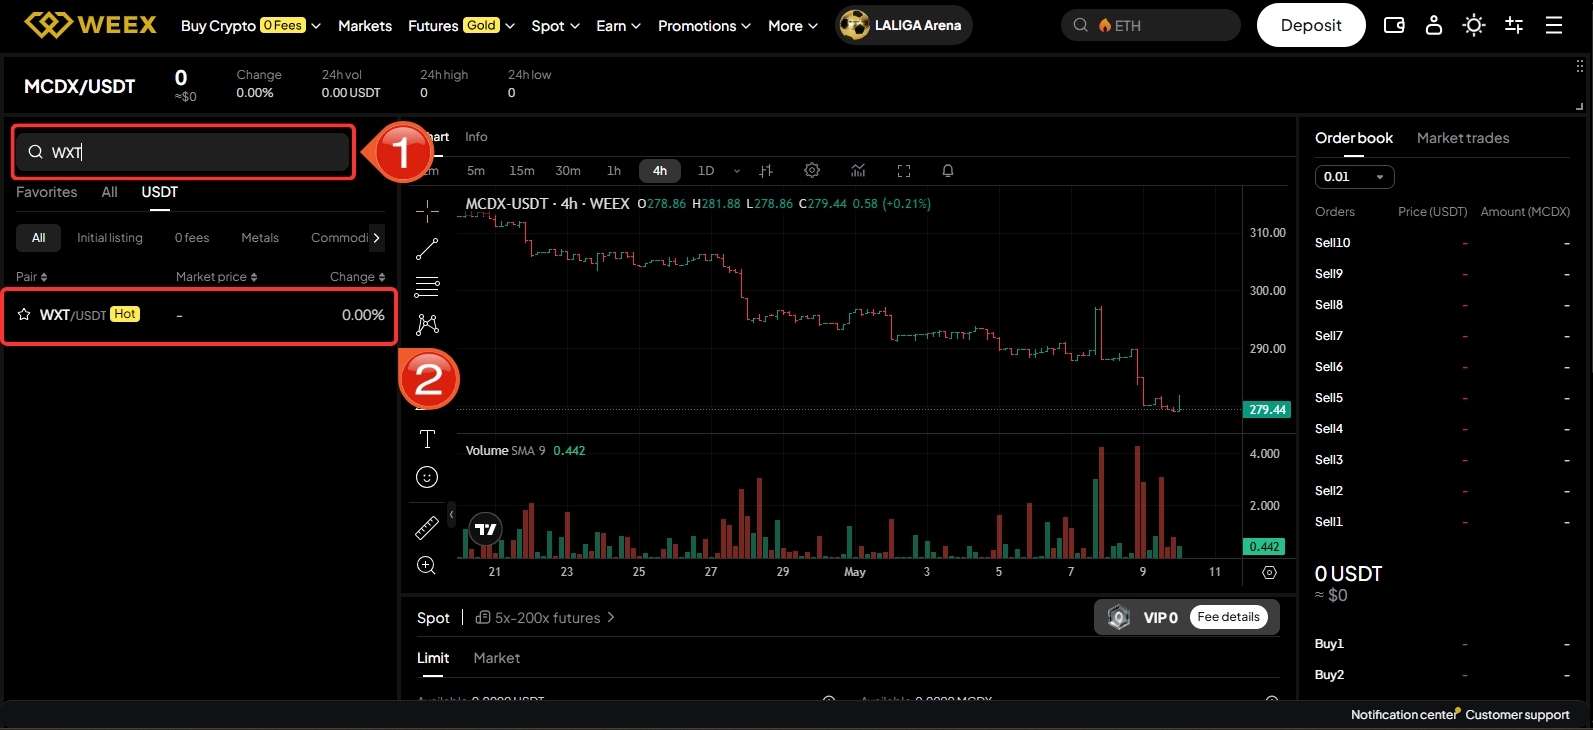Click the TradingView logo badge
Image resolution: width=1593 pixels, height=730 pixels.
coord(486,529)
